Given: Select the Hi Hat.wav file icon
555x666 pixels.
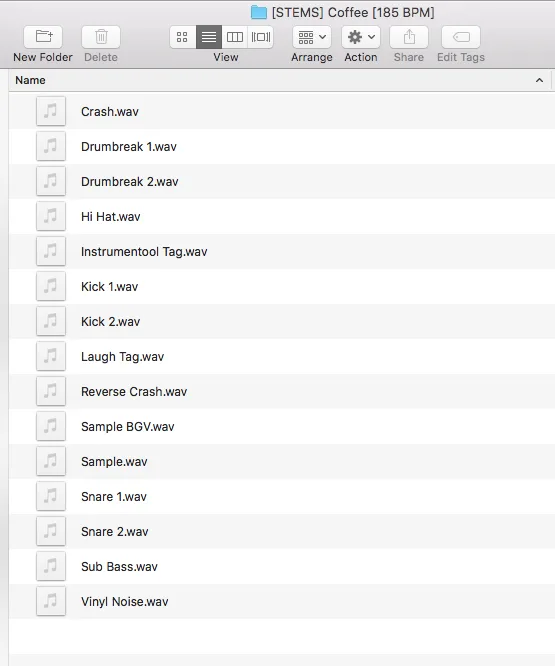Looking at the screenshot, I should (51, 216).
